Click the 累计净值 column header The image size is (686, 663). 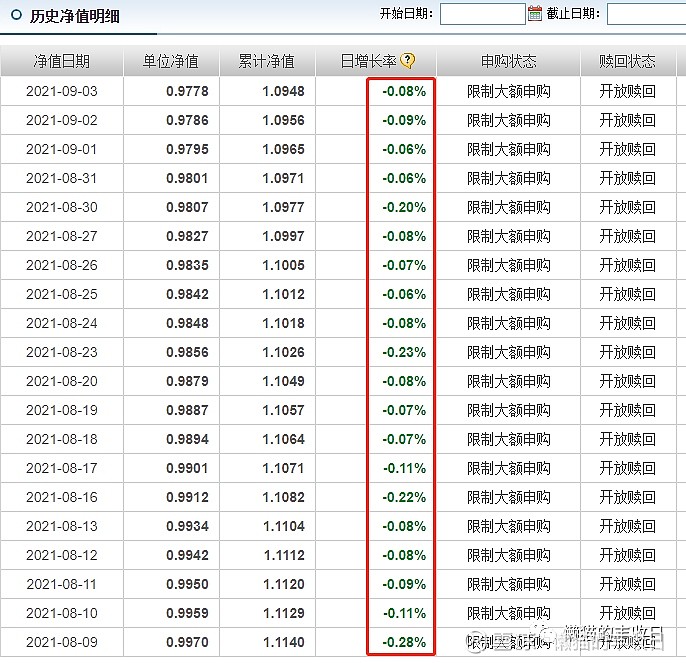[266, 61]
